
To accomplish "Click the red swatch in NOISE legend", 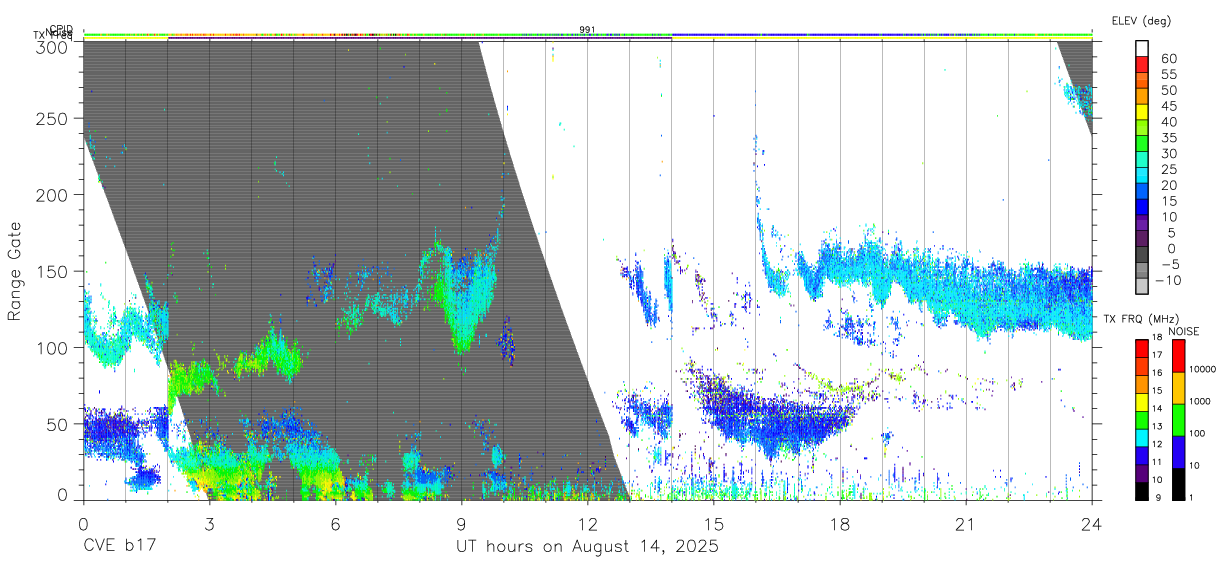I will 1178,355.
